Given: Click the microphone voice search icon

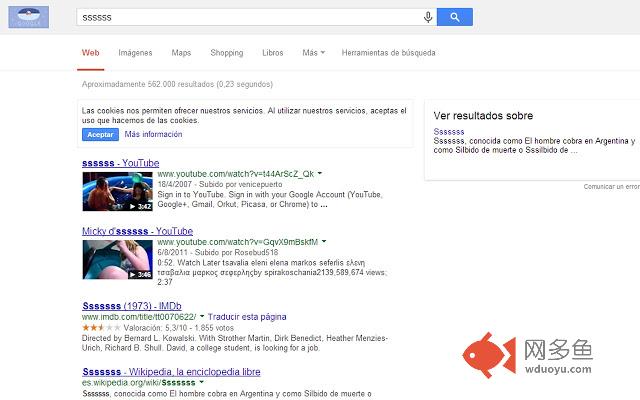Looking at the screenshot, I should point(428,17).
